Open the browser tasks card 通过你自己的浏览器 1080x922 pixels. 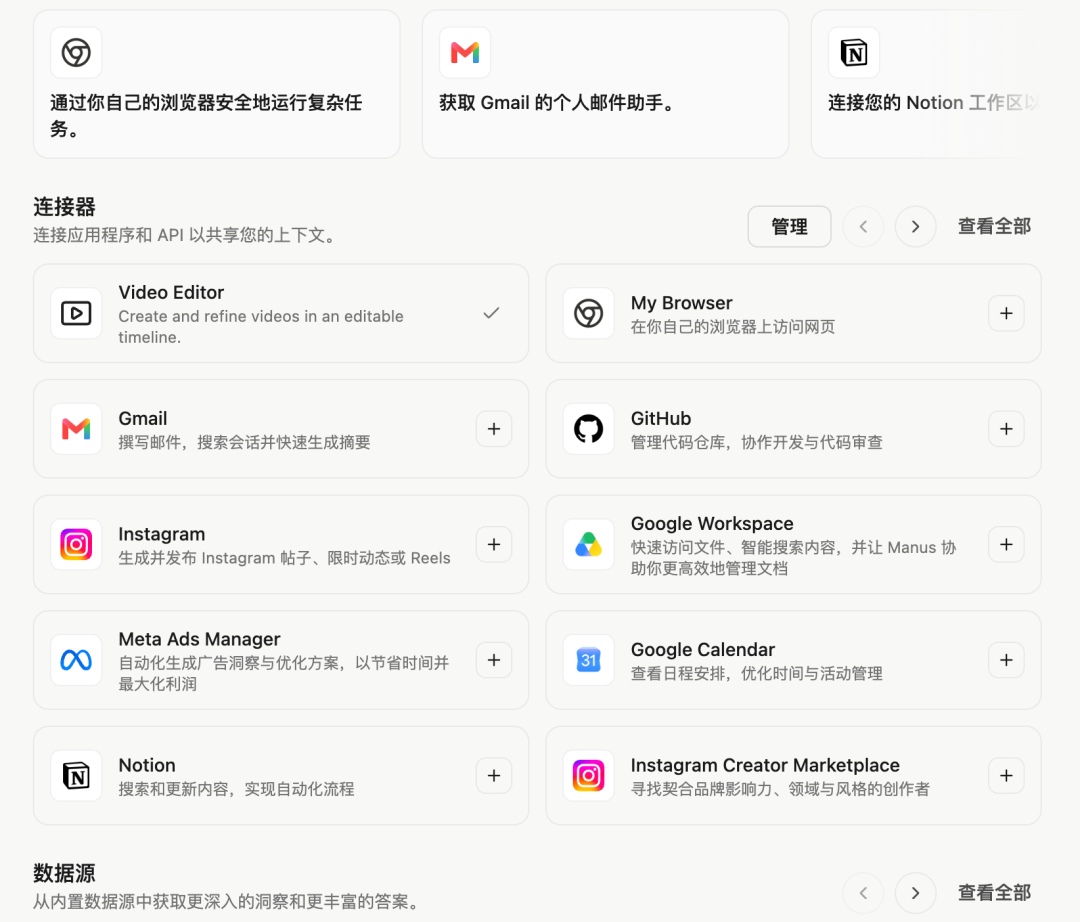click(x=216, y=84)
